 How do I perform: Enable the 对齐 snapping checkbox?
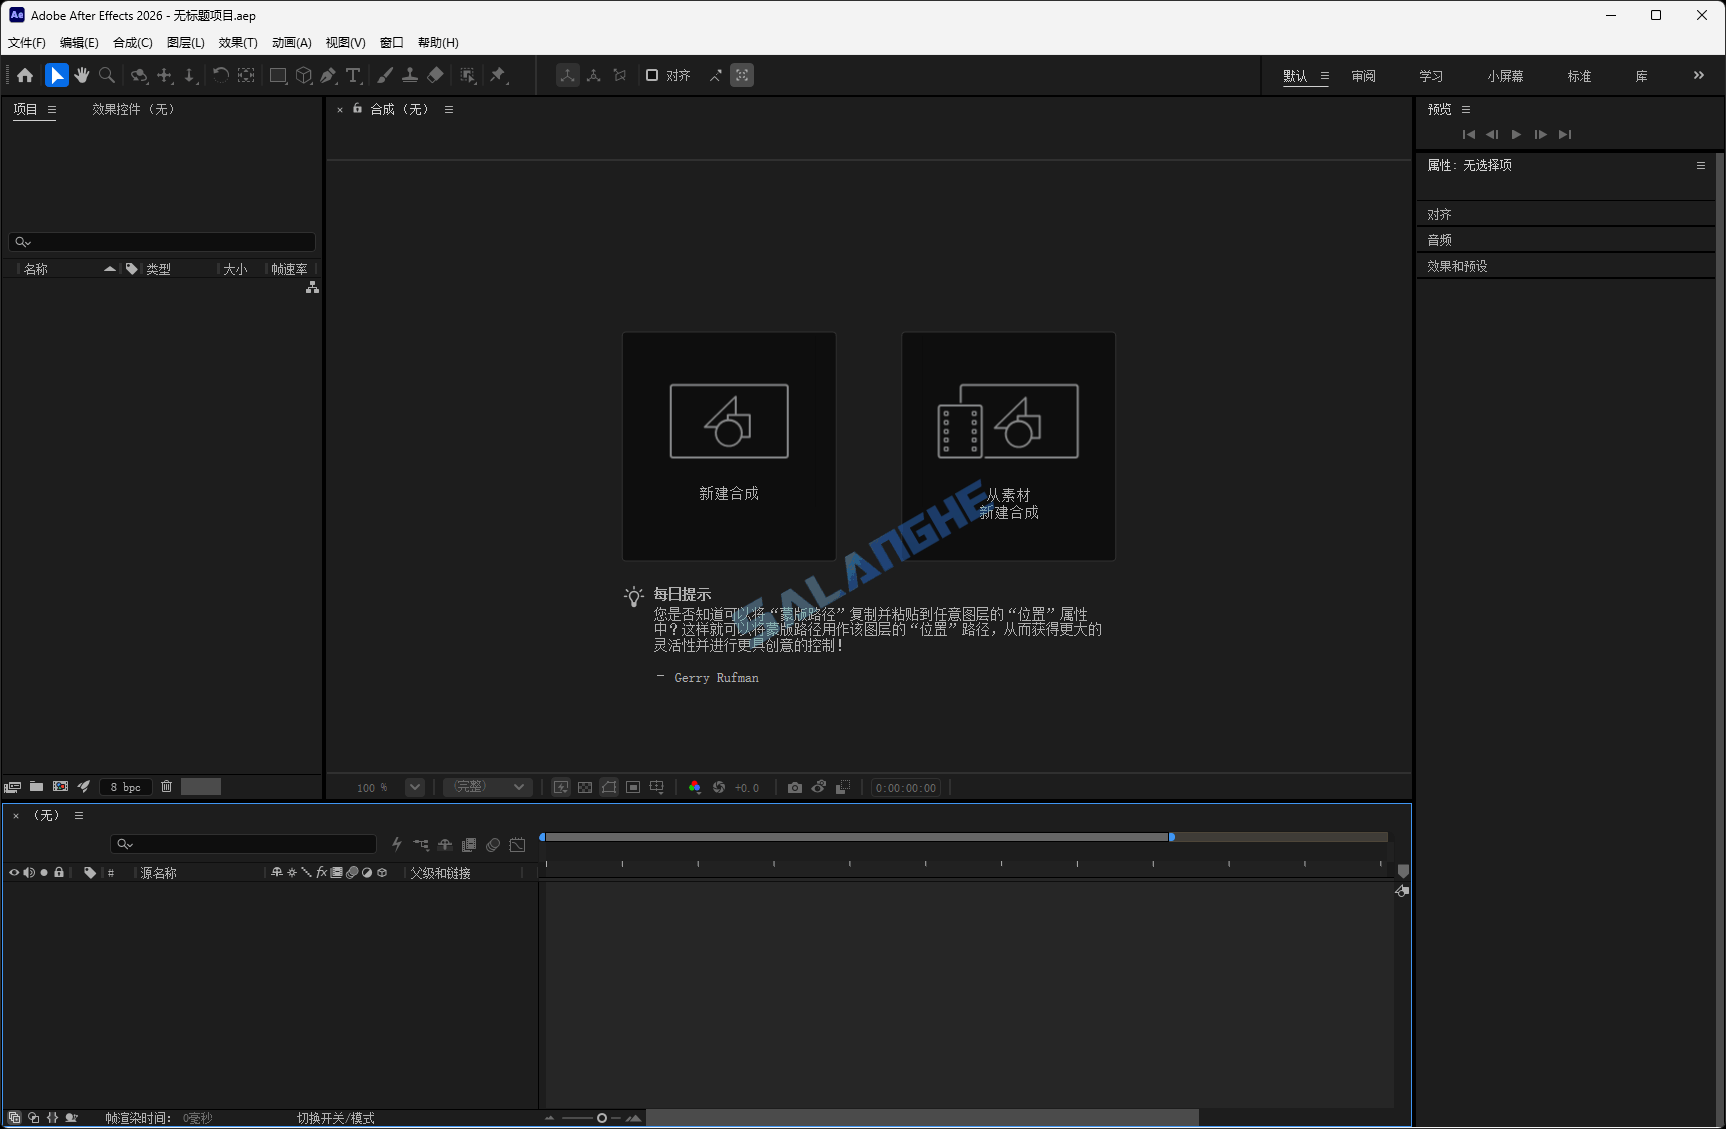(652, 75)
